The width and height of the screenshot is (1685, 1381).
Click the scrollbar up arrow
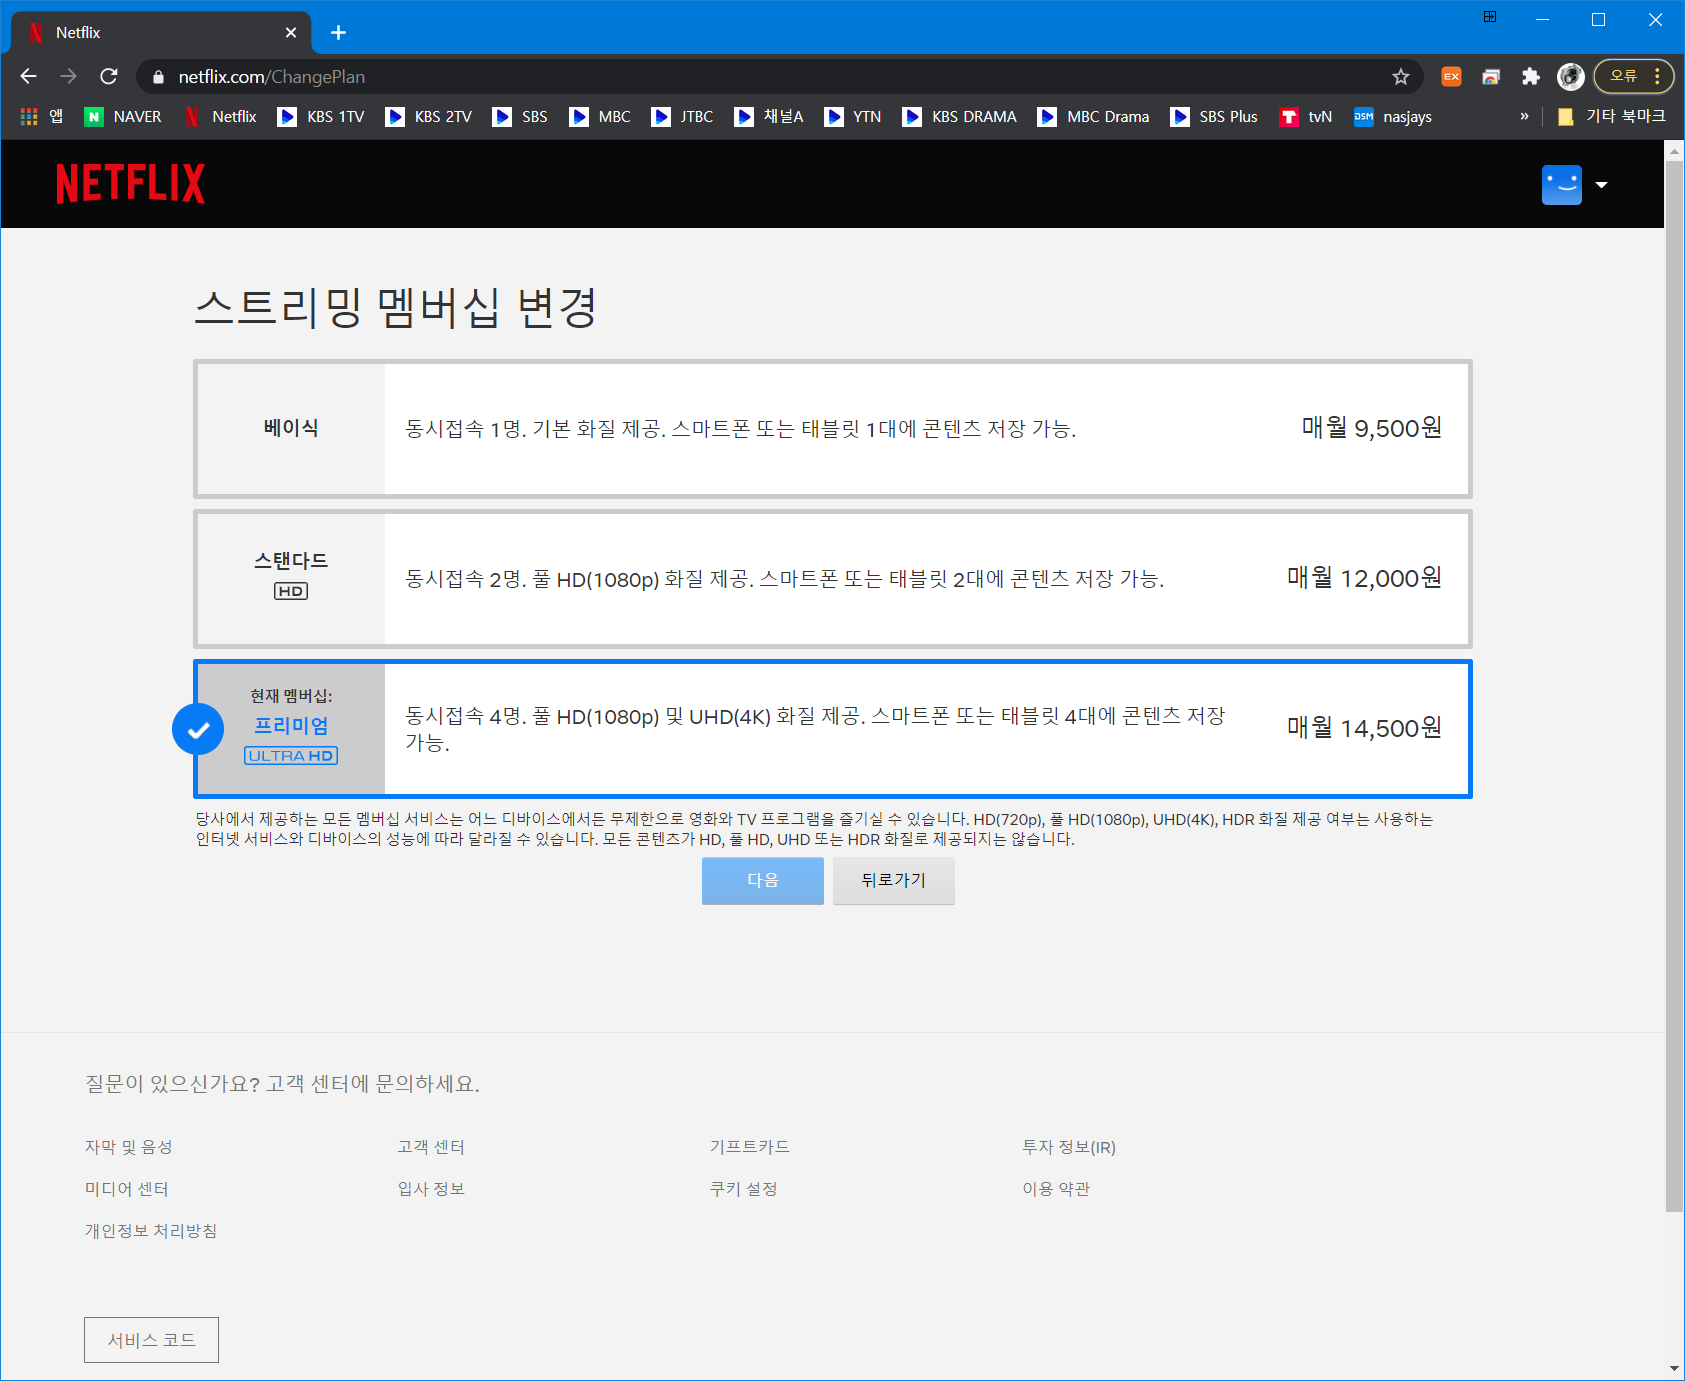1674,150
